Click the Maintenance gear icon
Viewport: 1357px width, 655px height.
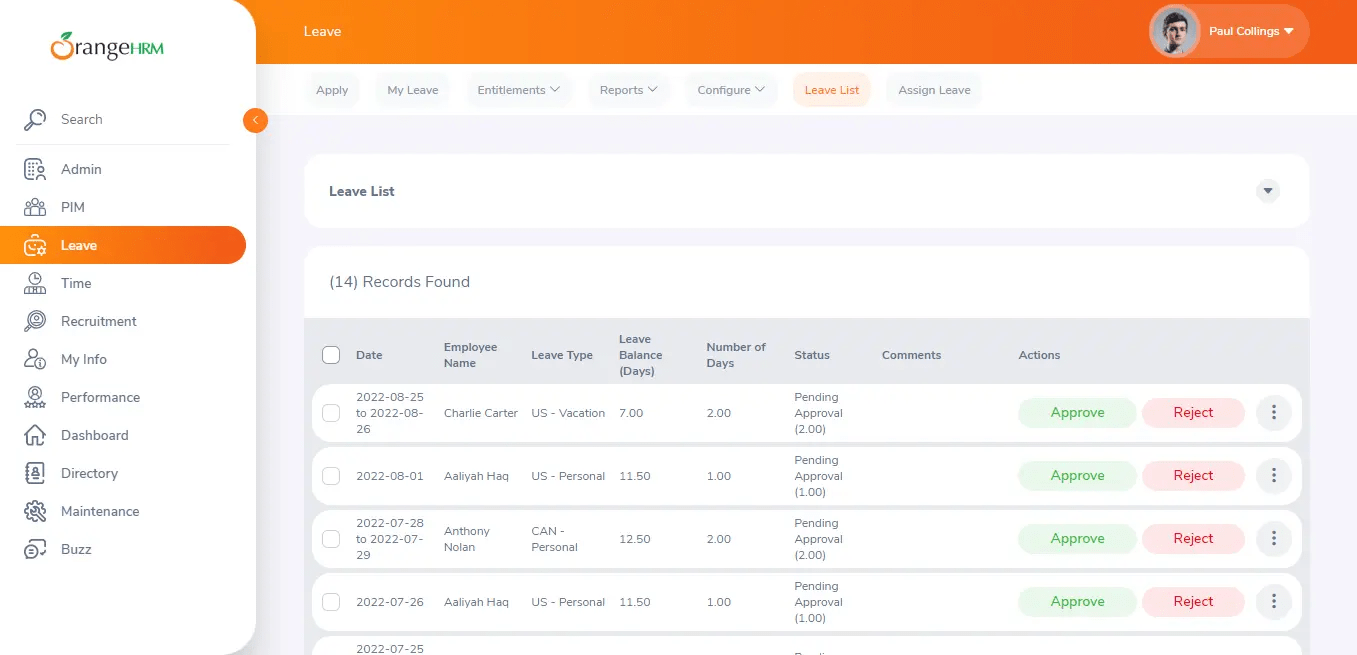35,512
